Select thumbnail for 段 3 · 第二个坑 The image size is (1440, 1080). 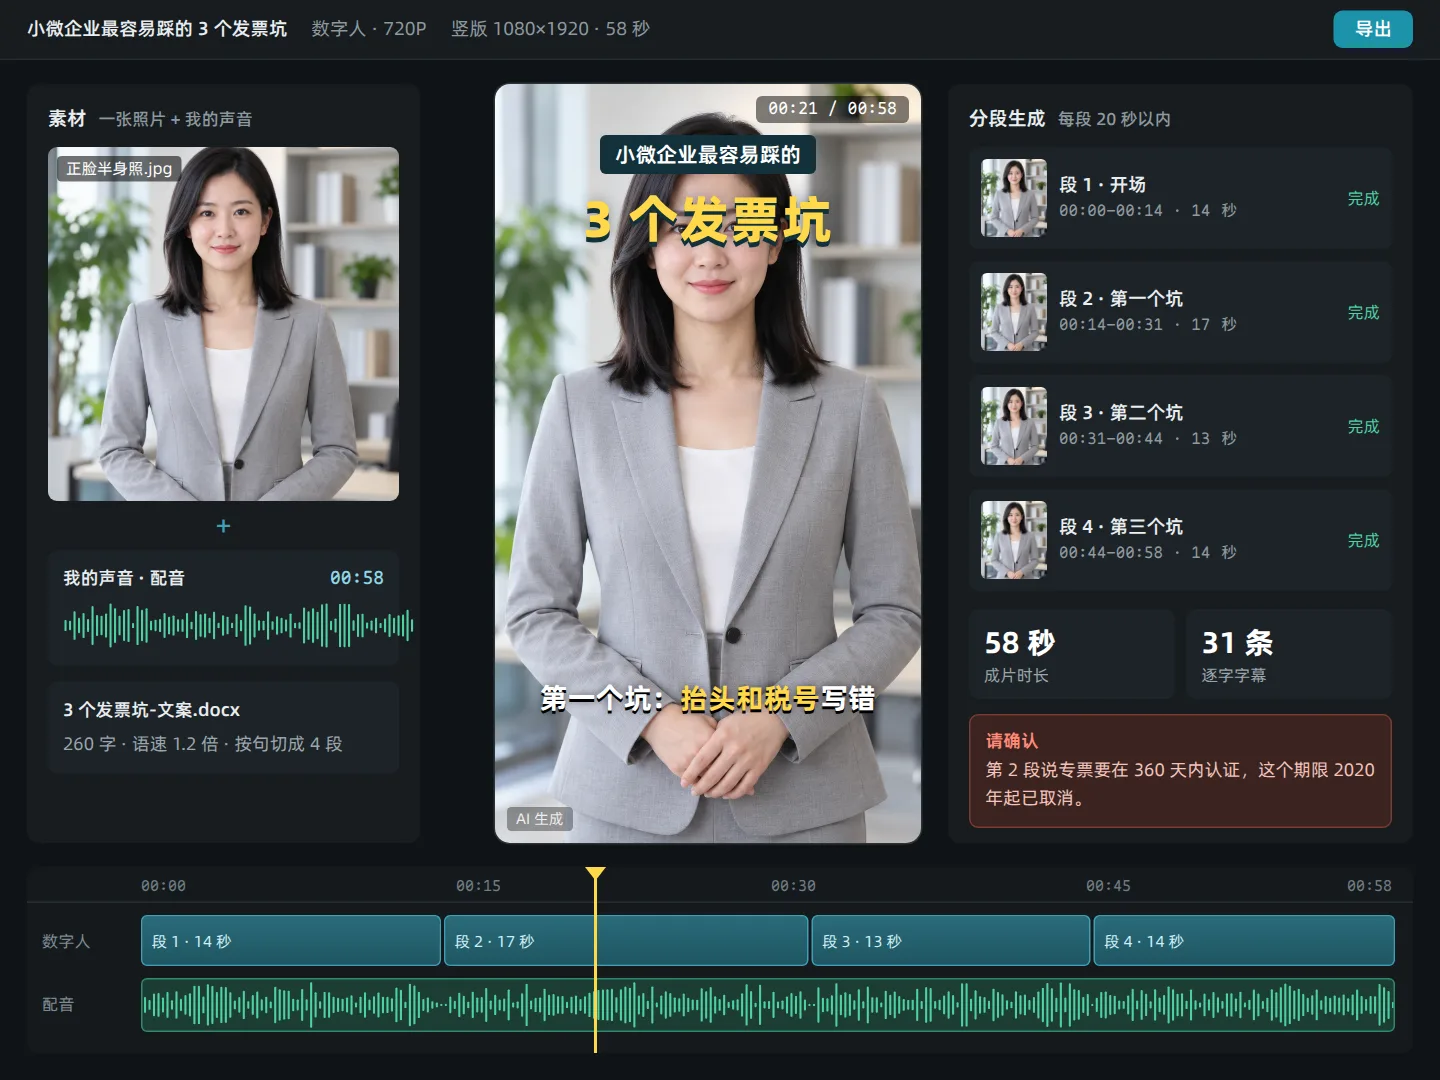tap(1014, 426)
